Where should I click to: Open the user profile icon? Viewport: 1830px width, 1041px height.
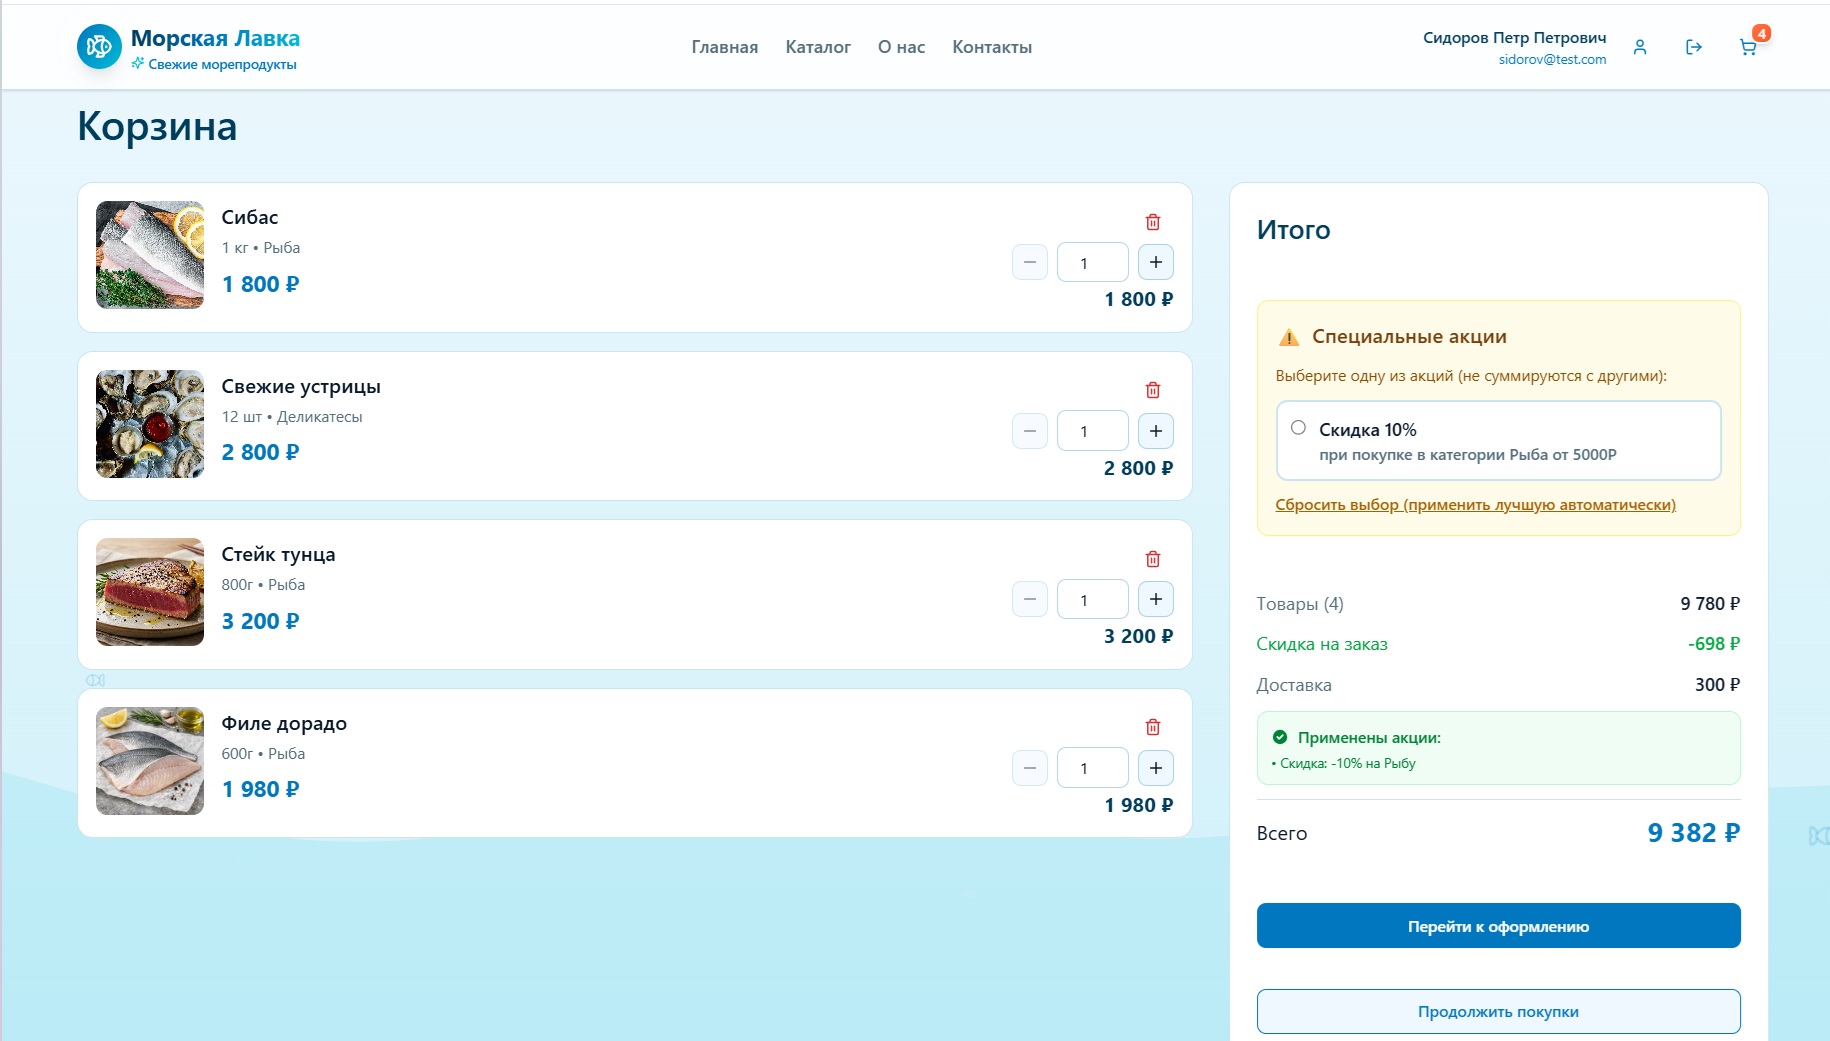(x=1640, y=47)
